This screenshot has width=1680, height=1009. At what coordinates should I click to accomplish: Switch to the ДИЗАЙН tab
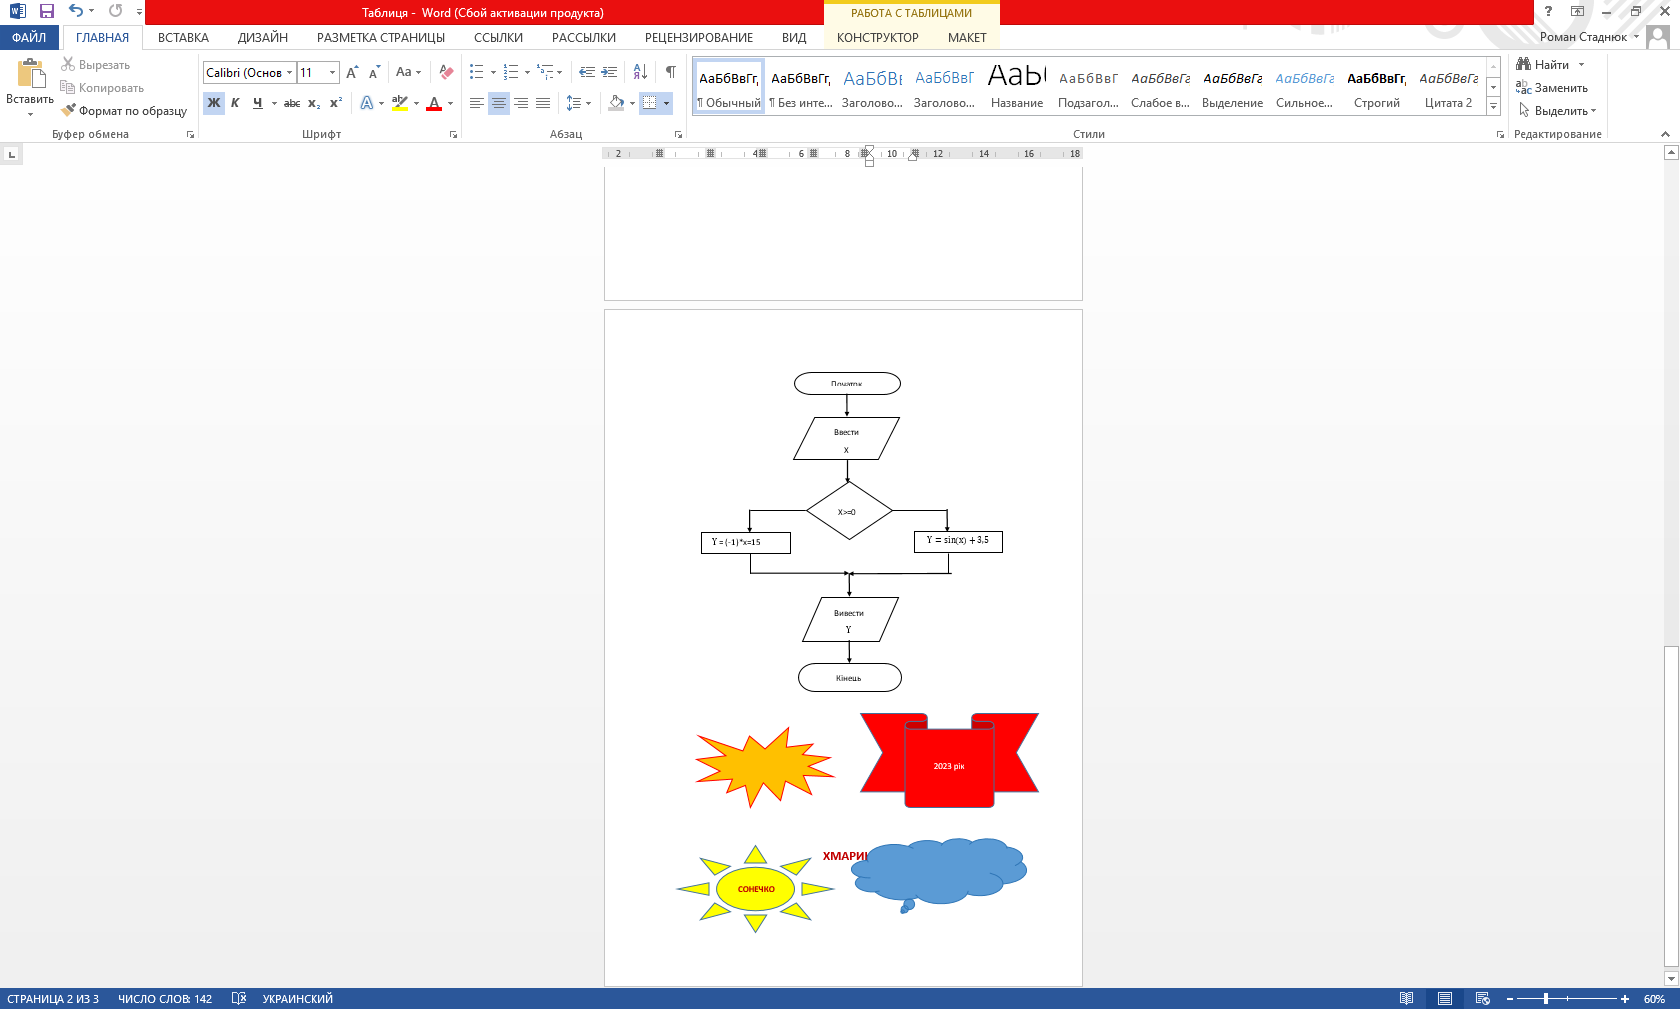tap(263, 38)
